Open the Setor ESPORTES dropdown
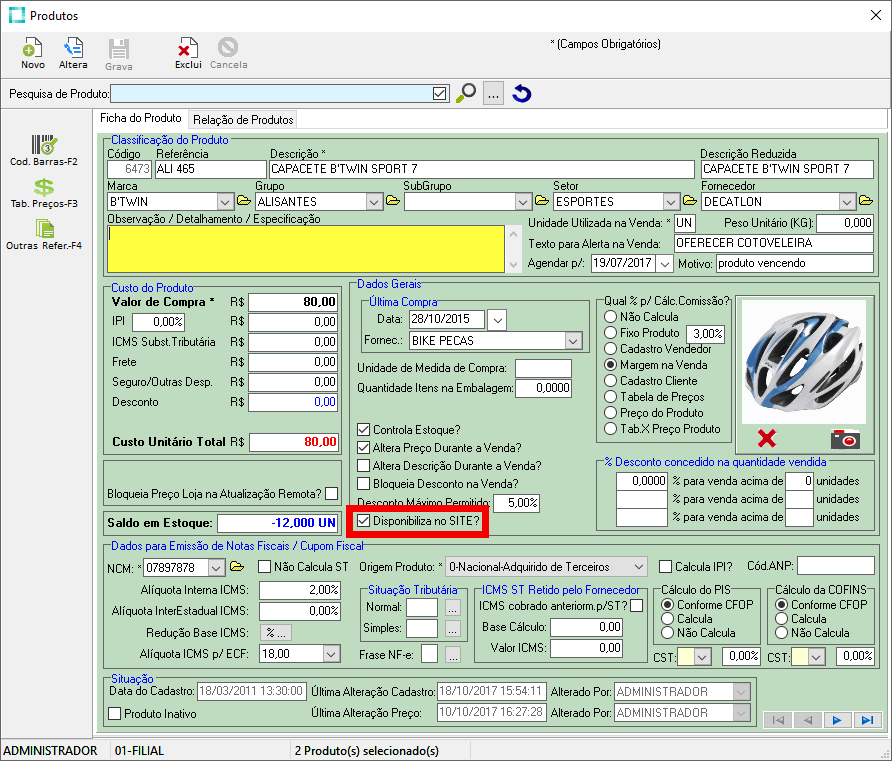This screenshot has height=761, width=892. pos(672,201)
